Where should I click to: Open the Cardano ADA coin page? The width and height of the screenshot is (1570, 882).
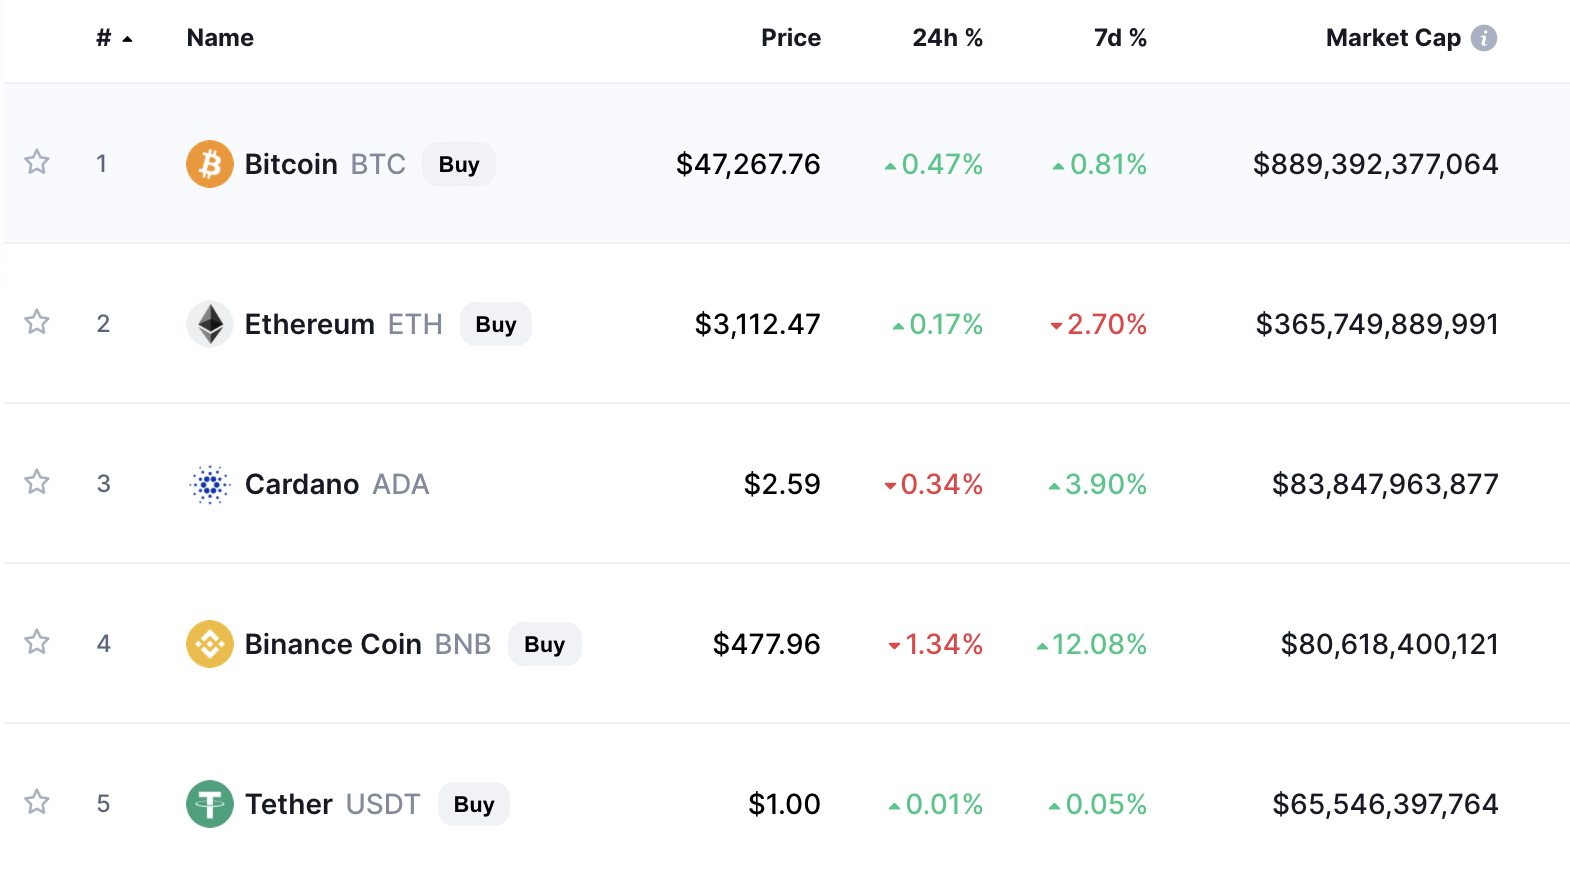point(337,484)
